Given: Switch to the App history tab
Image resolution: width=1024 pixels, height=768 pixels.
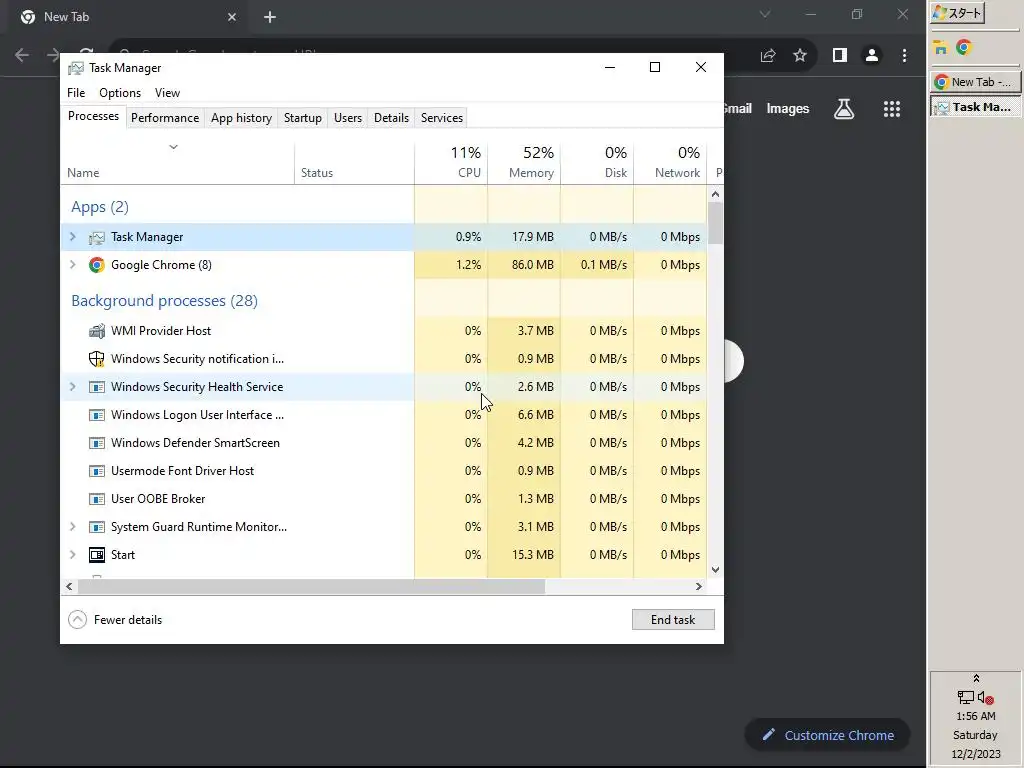Looking at the screenshot, I should (x=241, y=118).
